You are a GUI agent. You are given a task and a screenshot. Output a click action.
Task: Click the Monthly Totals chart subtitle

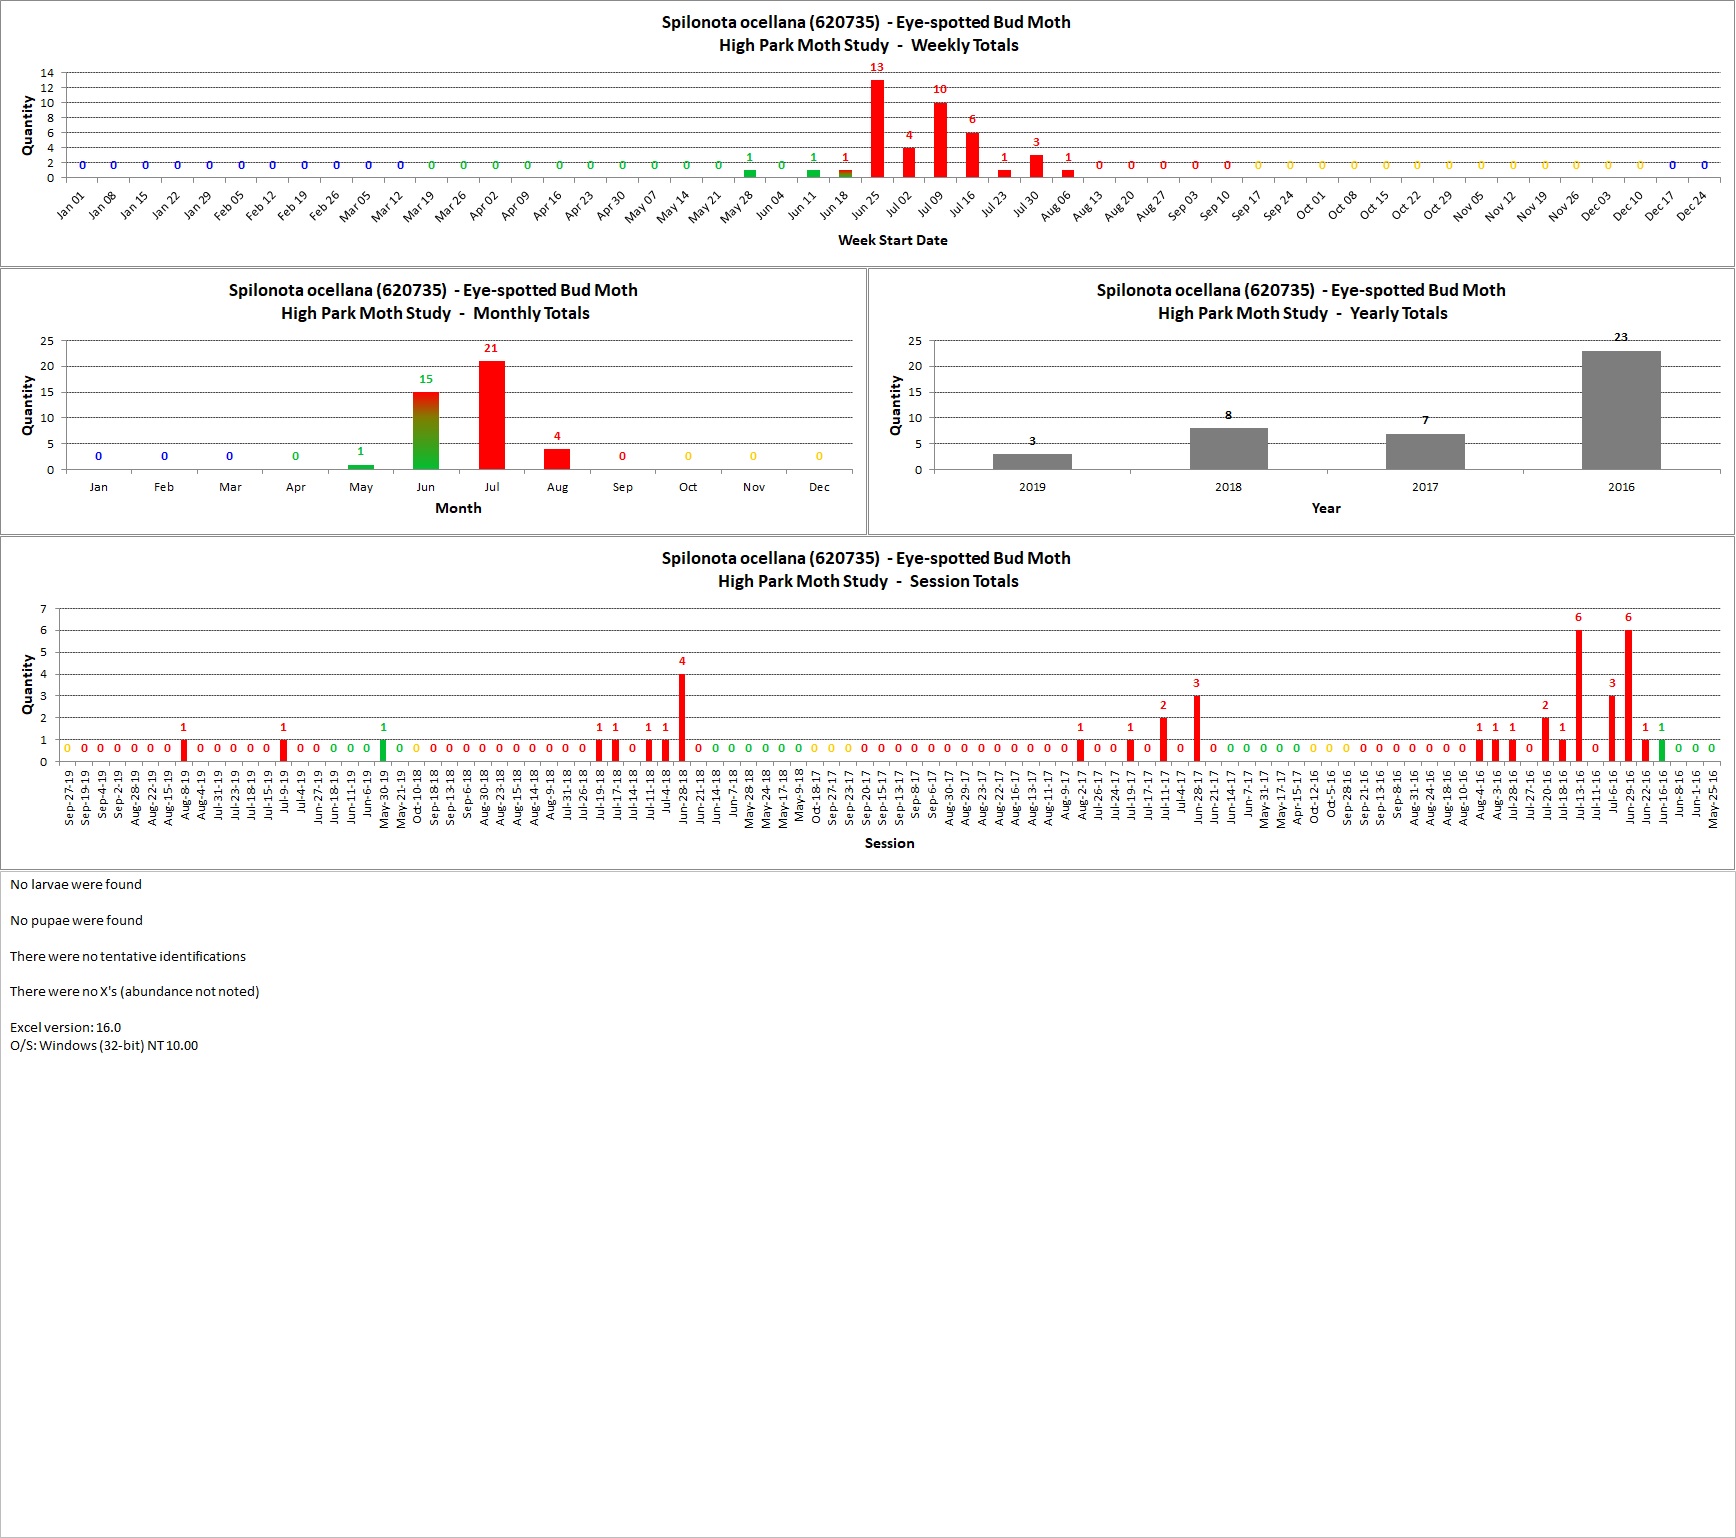click(x=435, y=313)
